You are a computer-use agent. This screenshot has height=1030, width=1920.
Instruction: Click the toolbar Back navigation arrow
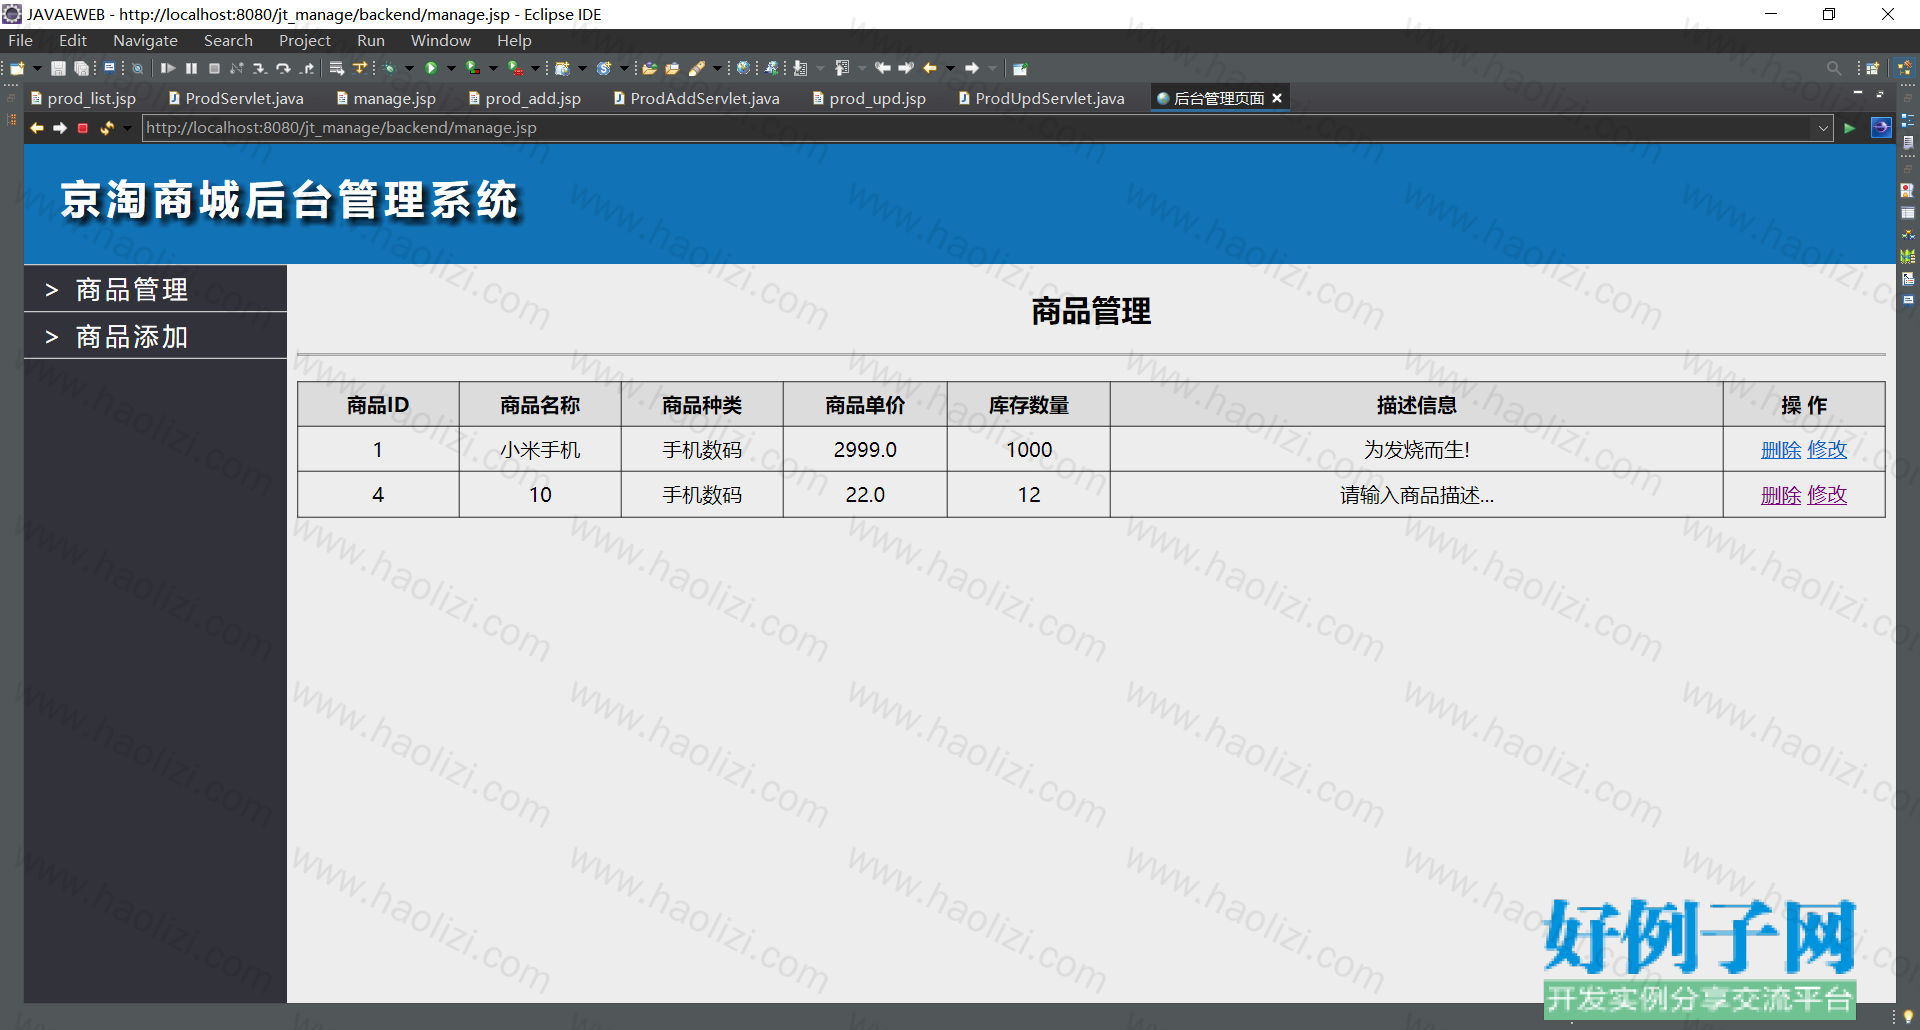click(930, 68)
